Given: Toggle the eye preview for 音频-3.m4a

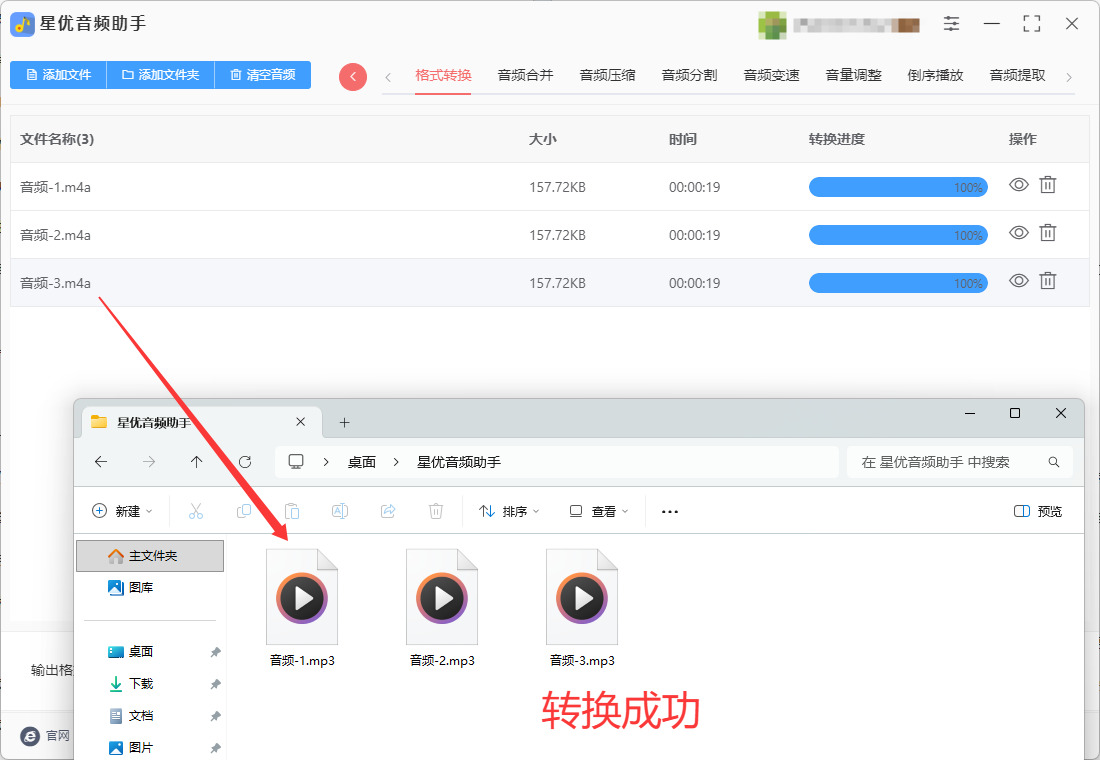Looking at the screenshot, I should (x=1019, y=281).
